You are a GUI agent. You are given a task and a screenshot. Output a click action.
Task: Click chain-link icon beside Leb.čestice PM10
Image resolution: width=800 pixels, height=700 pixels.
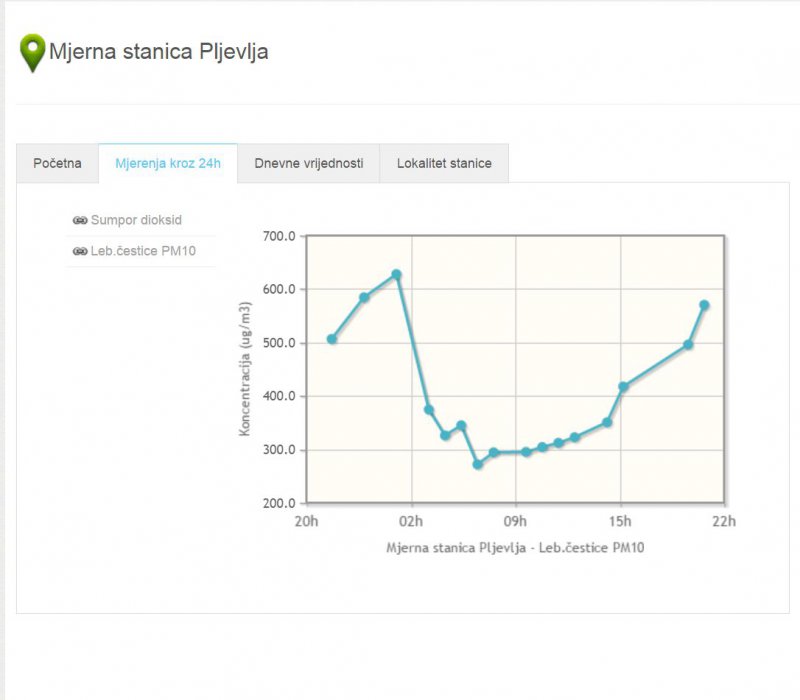click(x=80, y=251)
